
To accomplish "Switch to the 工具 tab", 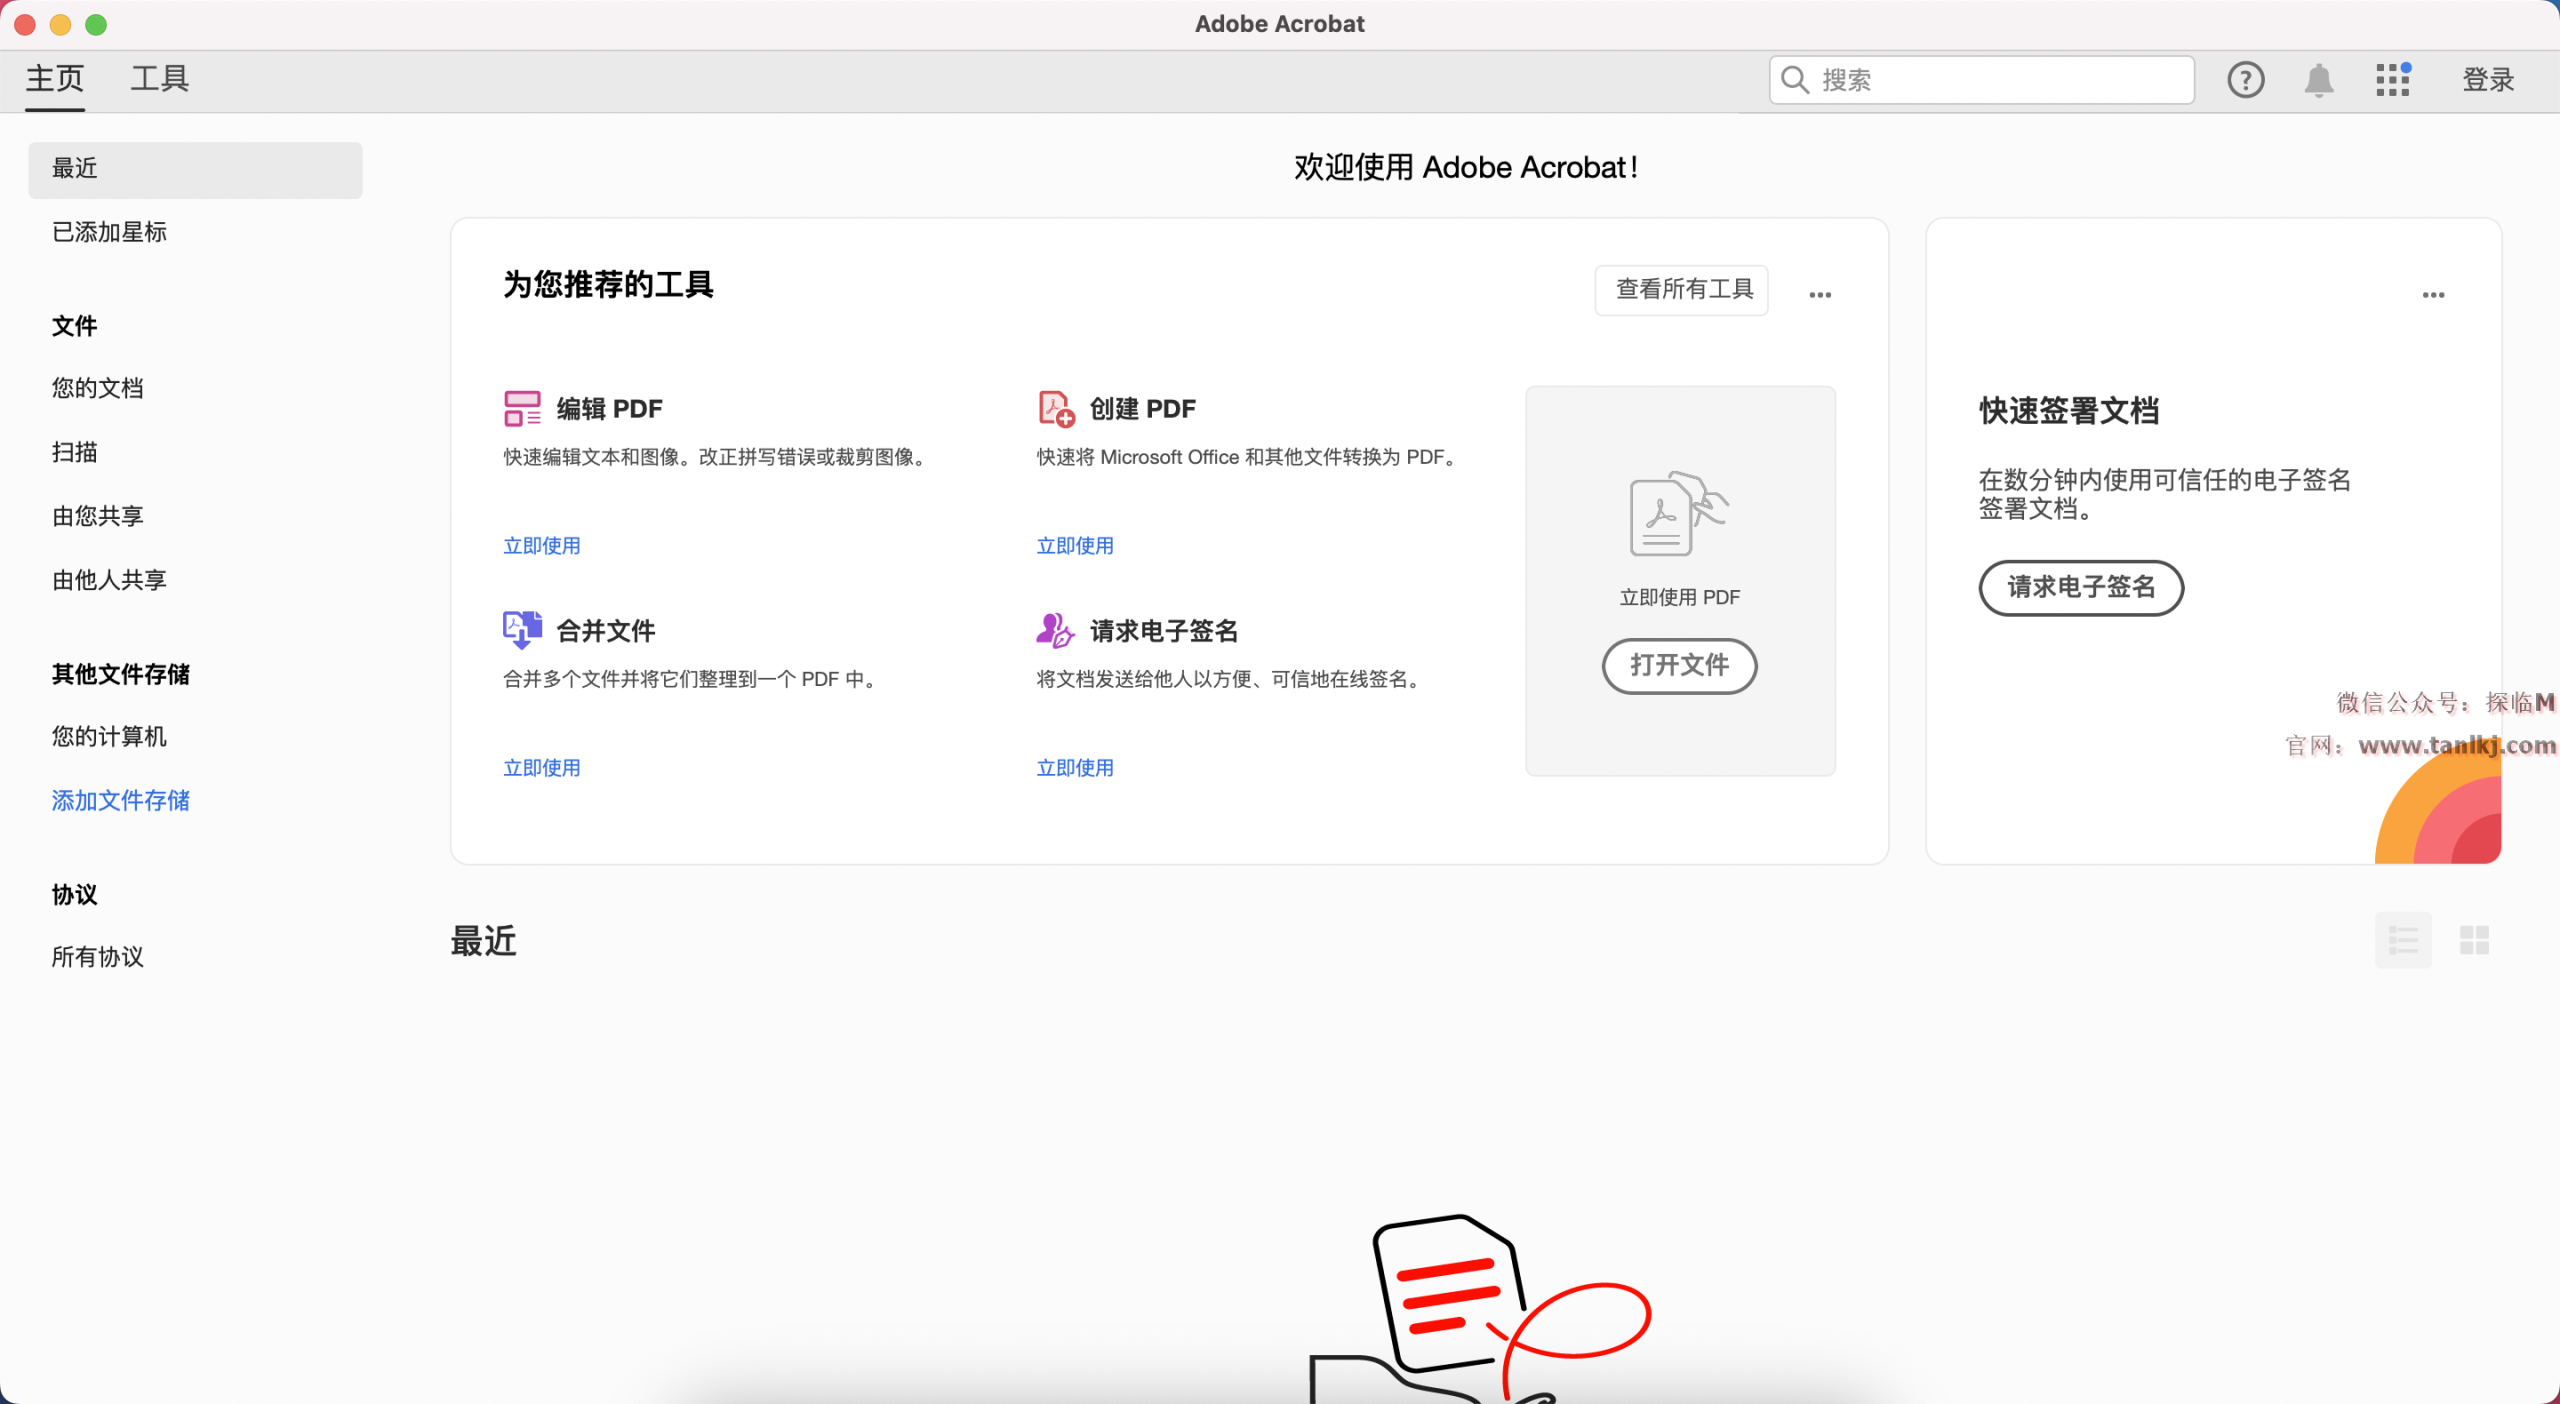I will pos(160,79).
